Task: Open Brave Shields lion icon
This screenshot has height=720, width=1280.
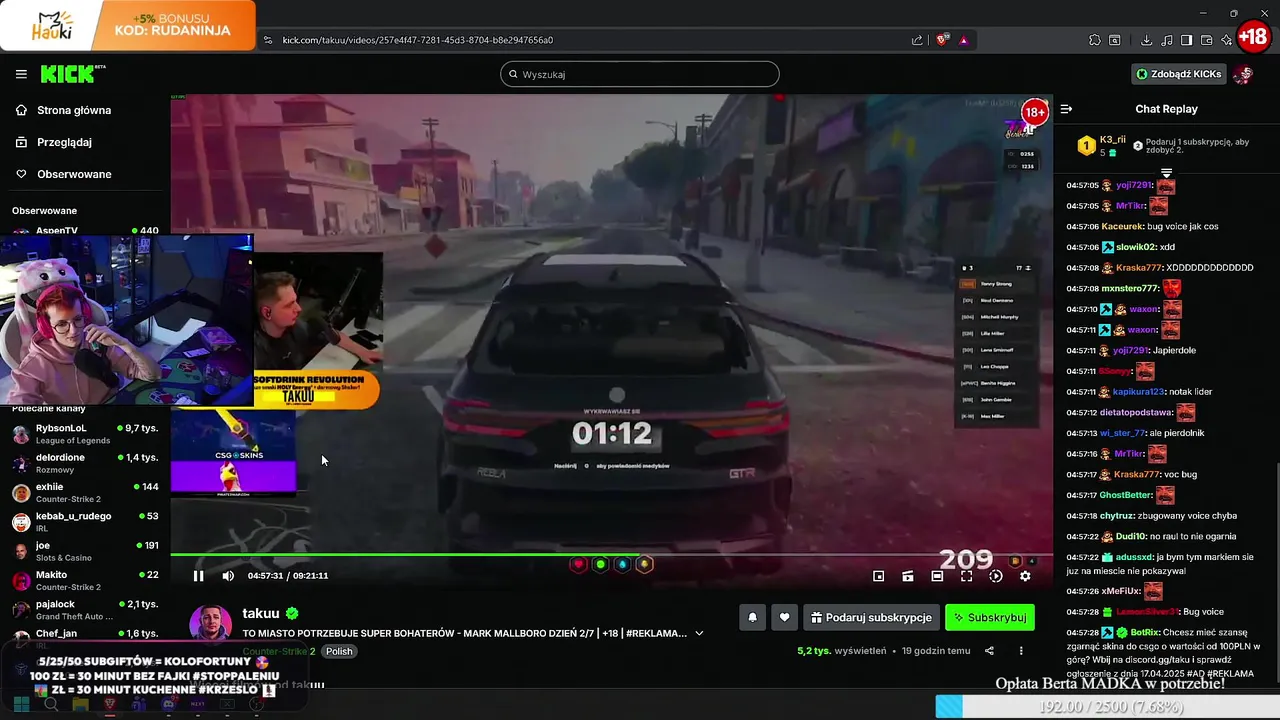Action: point(942,40)
